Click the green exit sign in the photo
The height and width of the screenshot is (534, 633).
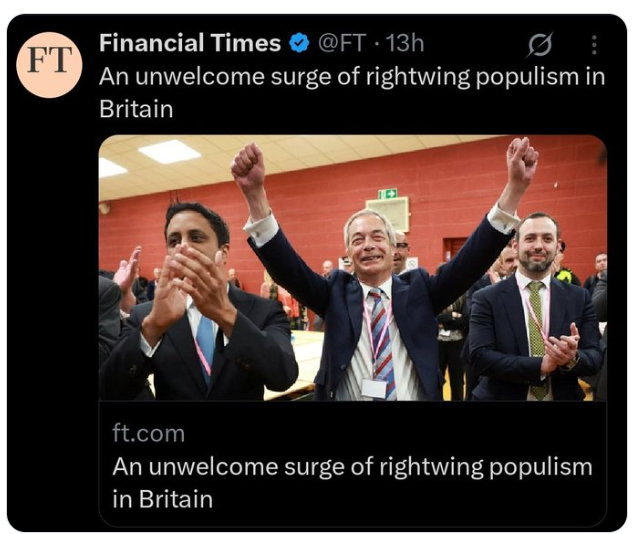click(x=388, y=194)
